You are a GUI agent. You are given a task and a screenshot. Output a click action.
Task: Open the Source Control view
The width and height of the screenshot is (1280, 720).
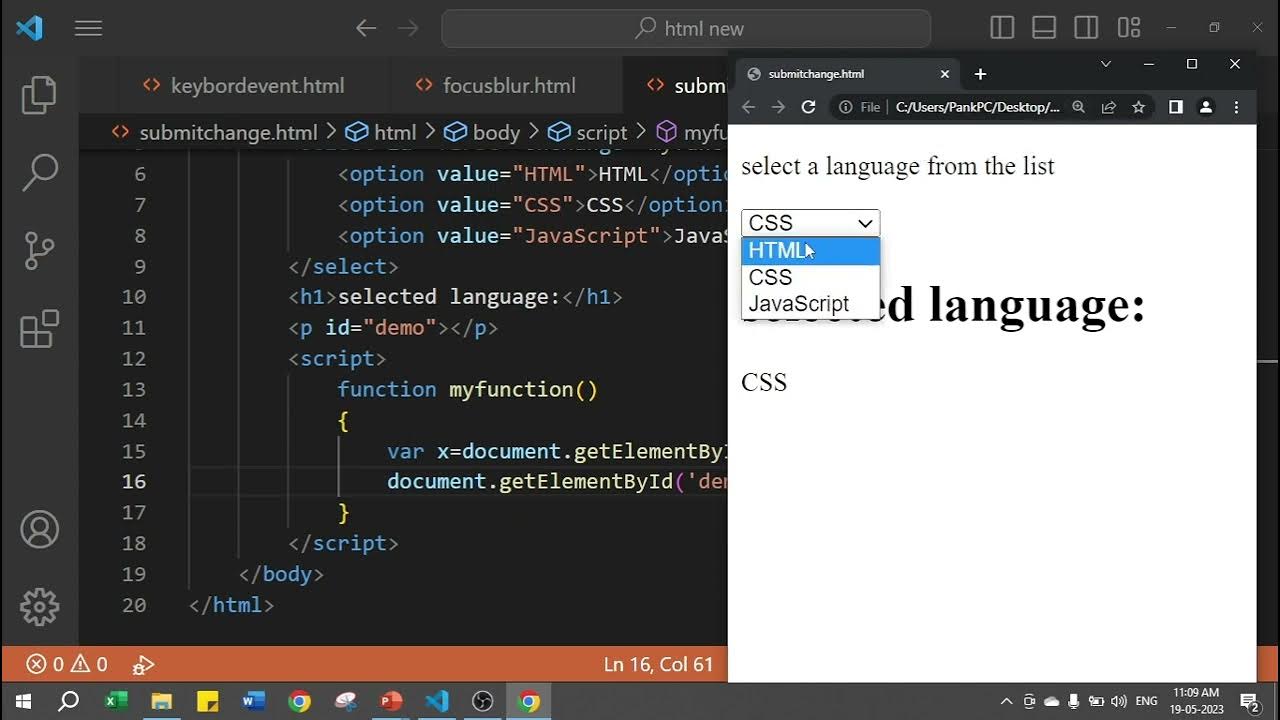(x=40, y=250)
